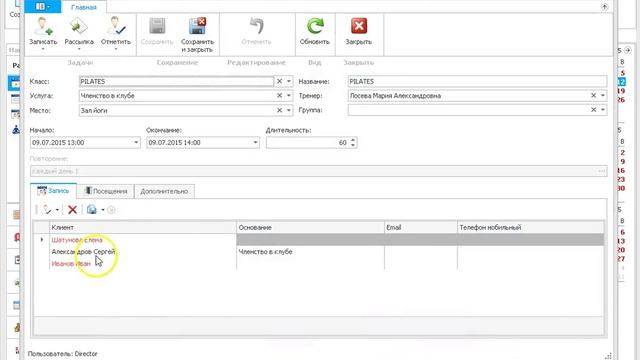Open the Записать split arrow below label
Viewport: 640px width, 360px height.
(43, 49)
